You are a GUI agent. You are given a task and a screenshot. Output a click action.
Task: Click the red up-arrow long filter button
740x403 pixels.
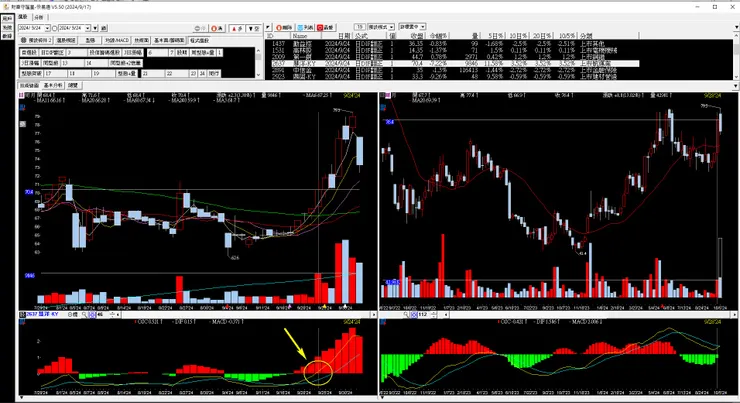pos(237,28)
